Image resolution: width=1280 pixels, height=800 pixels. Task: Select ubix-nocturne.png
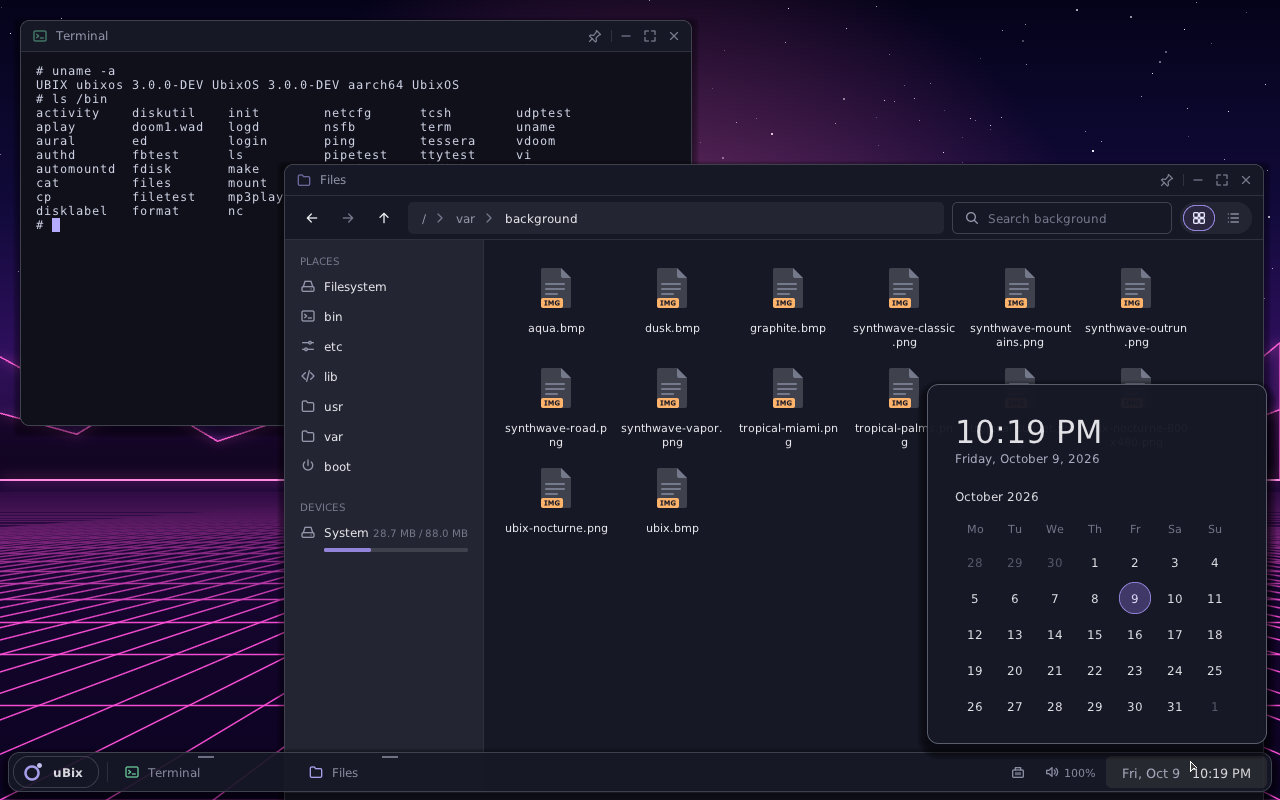tap(556, 501)
